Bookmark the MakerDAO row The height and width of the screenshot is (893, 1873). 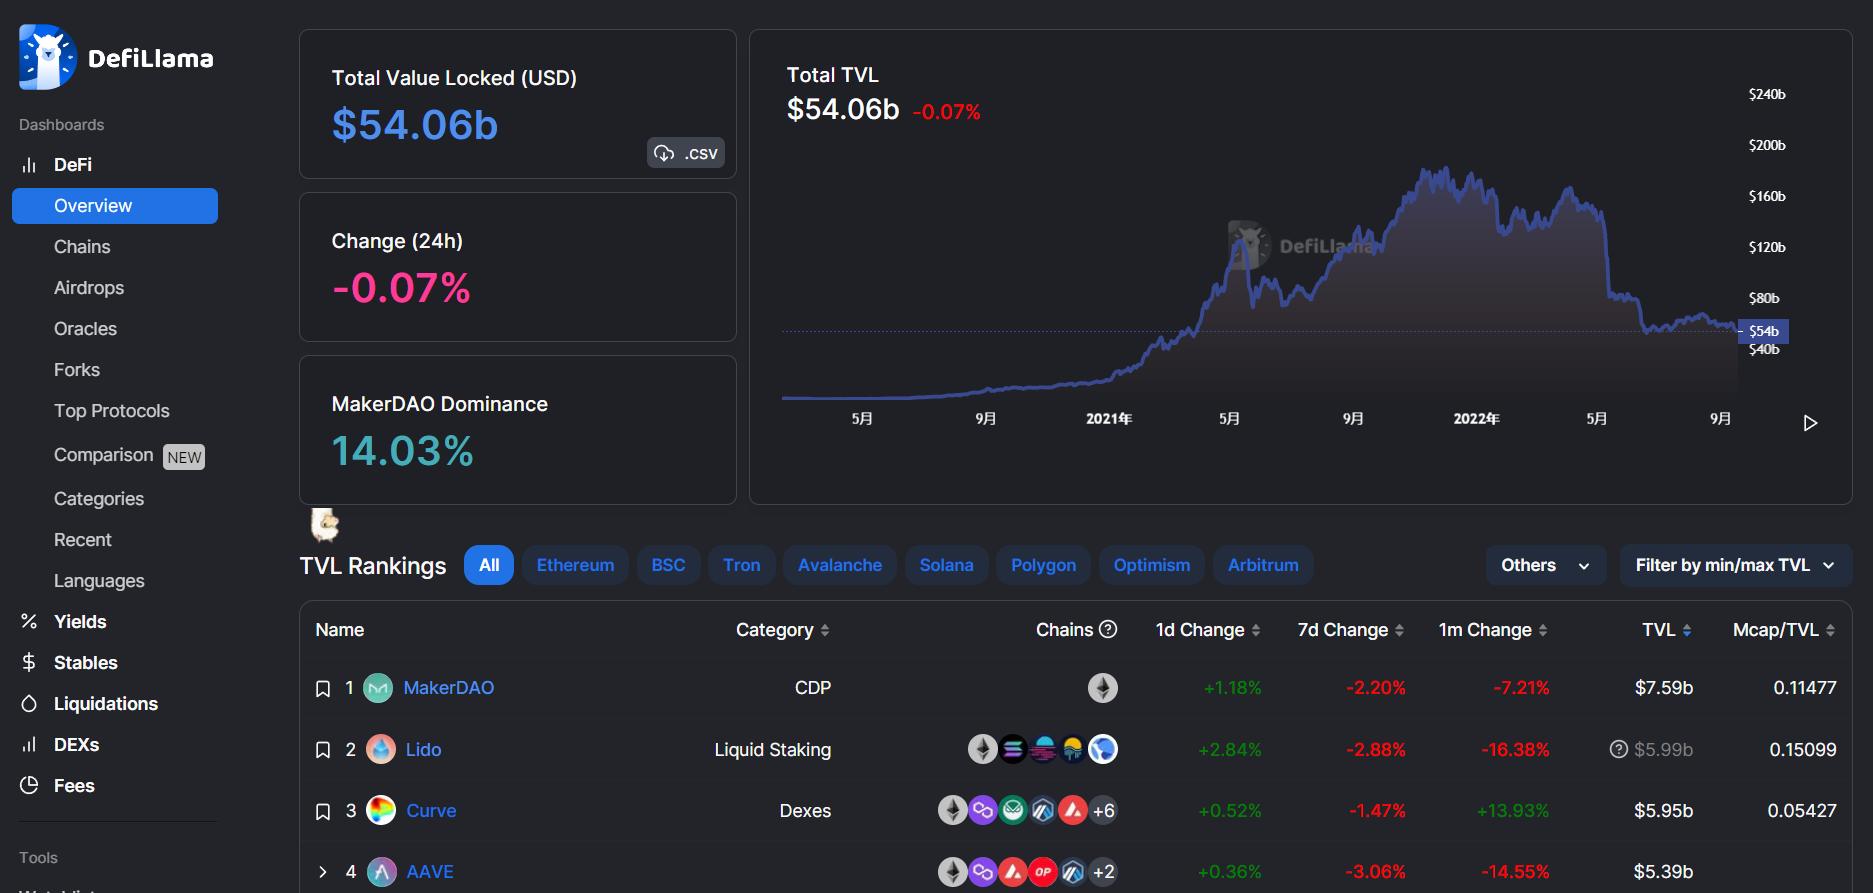click(323, 689)
